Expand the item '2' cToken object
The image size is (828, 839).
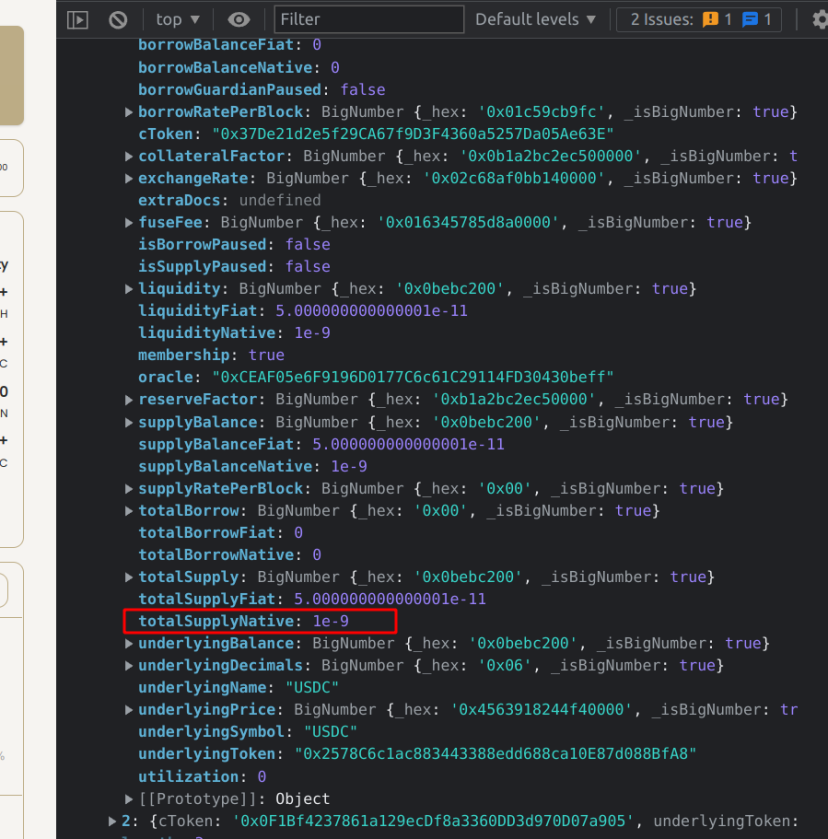(111, 820)
